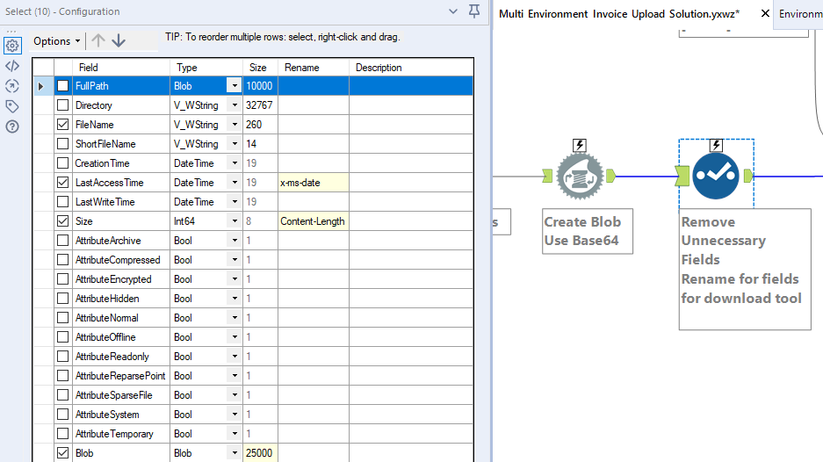Open the navigation circular arrow icon
The width and height of the screenshot is (823, 462).
pos(12,86)
